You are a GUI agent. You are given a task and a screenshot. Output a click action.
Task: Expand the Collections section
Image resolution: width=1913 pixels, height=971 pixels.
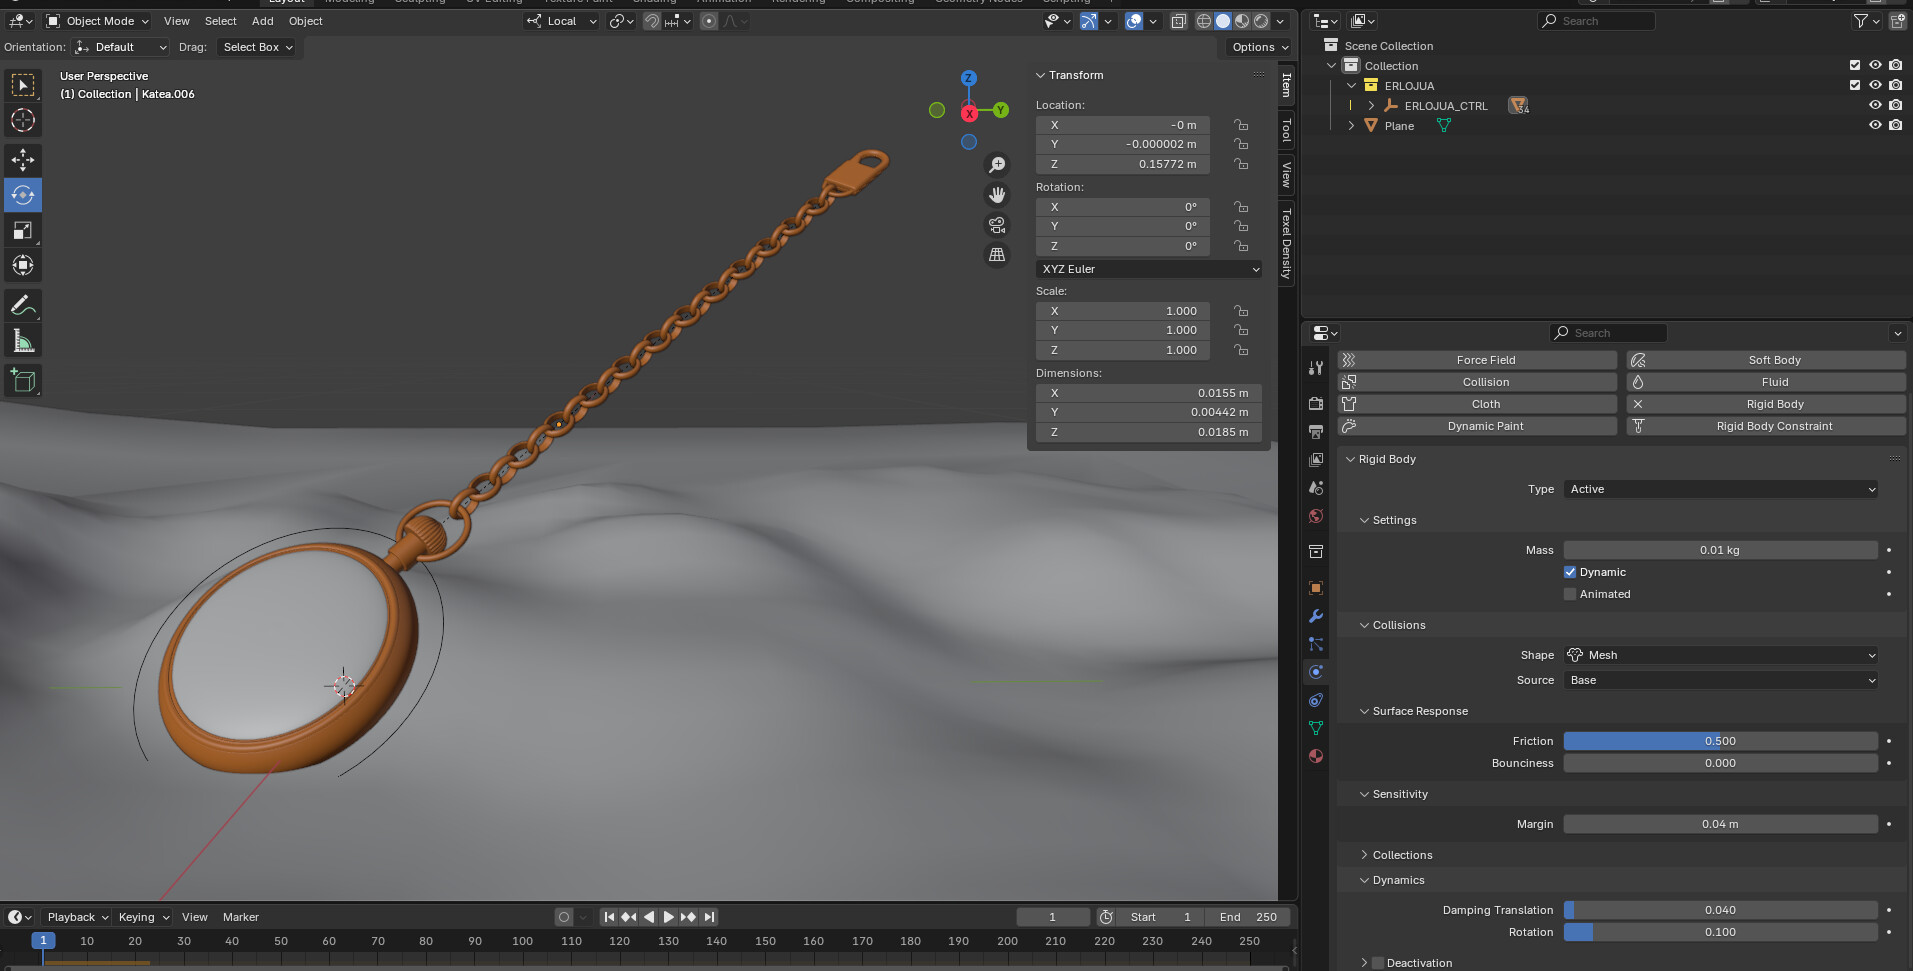[1402, 855]
